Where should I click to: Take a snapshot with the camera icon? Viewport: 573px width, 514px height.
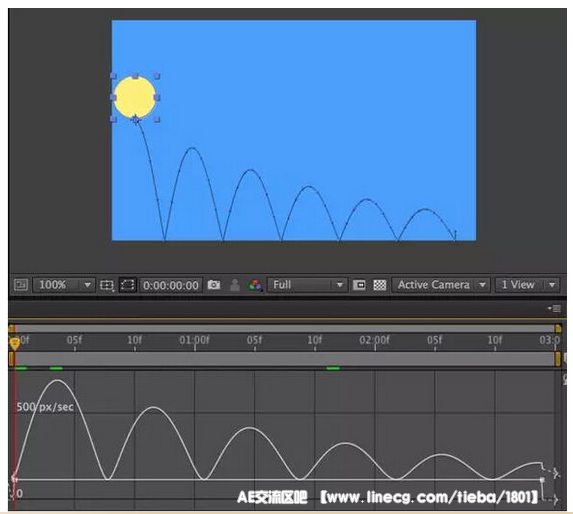click(x=214, y=285)
